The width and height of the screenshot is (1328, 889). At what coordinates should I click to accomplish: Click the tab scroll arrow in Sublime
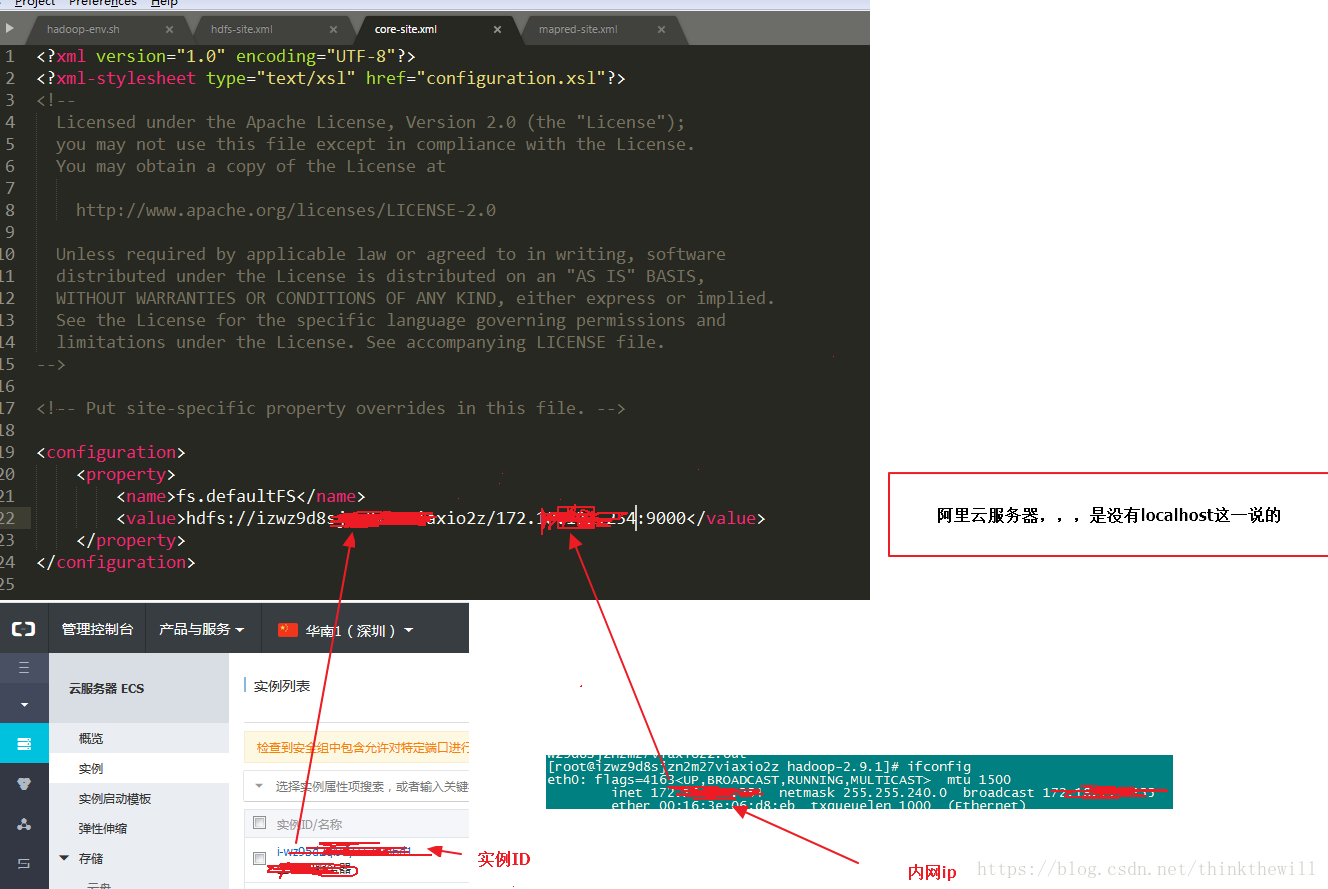10,28
